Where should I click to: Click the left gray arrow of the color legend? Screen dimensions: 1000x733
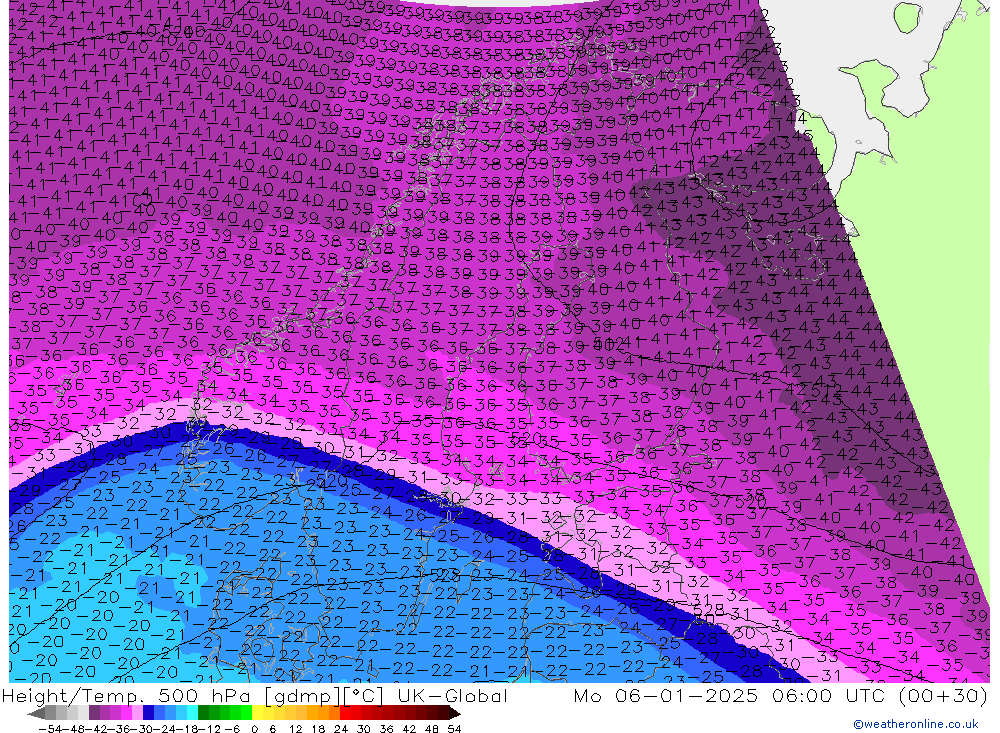[36, 714]
